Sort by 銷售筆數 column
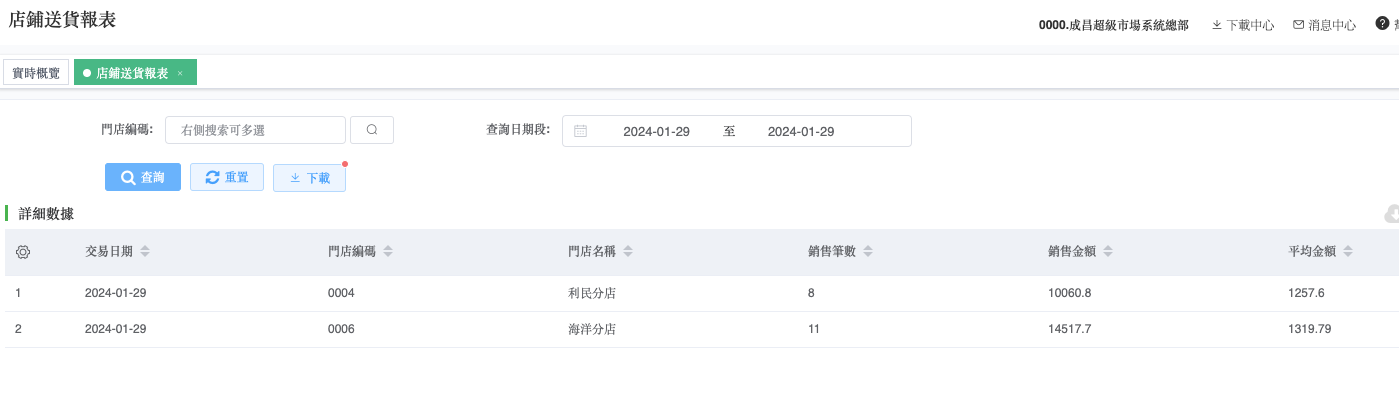This screenshot has height=413, width=1399. point(868,252)
